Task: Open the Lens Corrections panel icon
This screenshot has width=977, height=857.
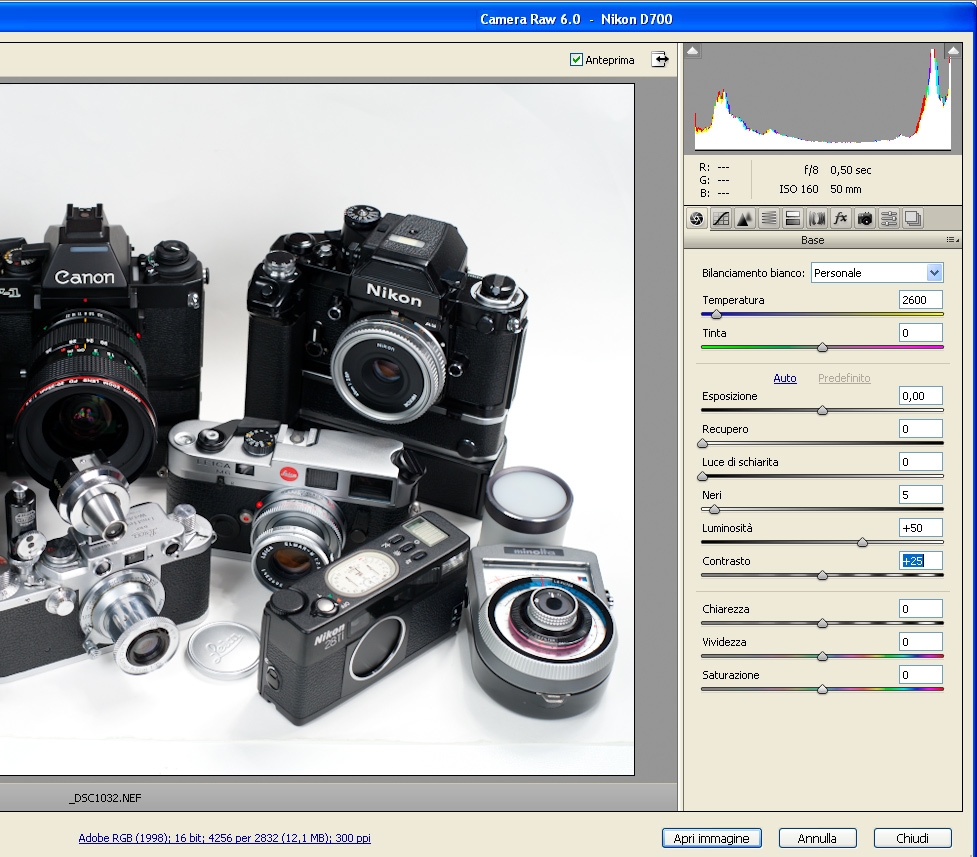Action: coord(817,219)
